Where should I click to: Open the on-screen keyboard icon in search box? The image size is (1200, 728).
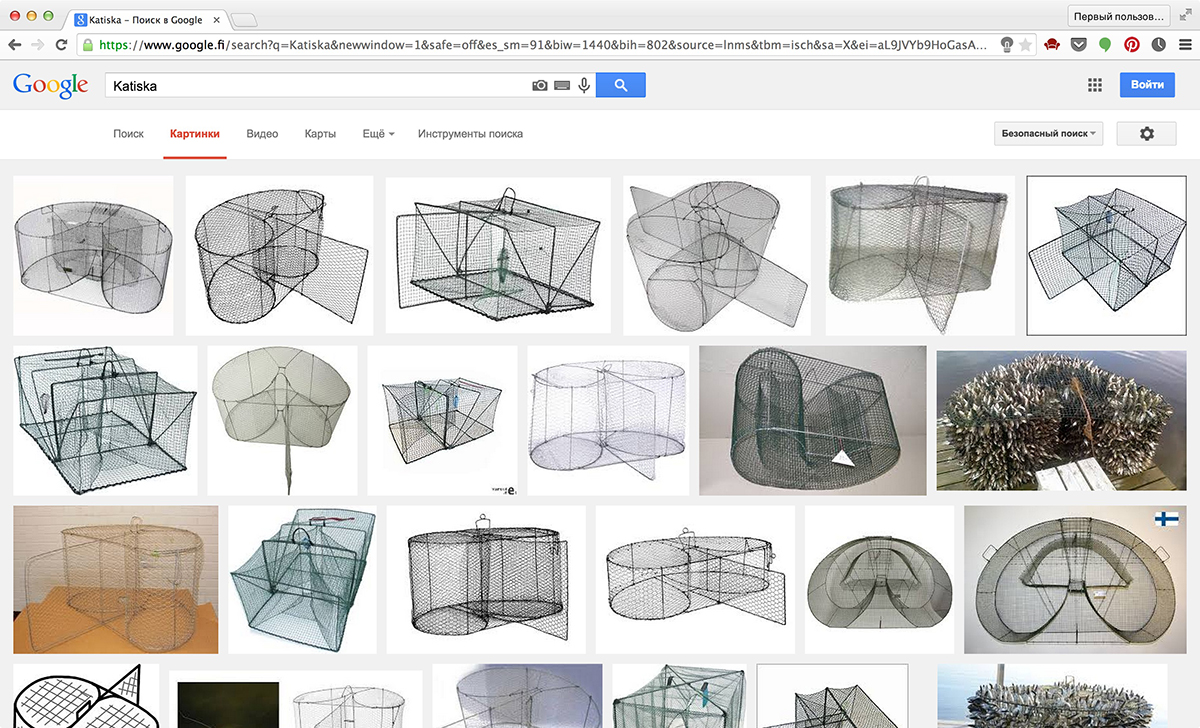click(x=562, y=86)
